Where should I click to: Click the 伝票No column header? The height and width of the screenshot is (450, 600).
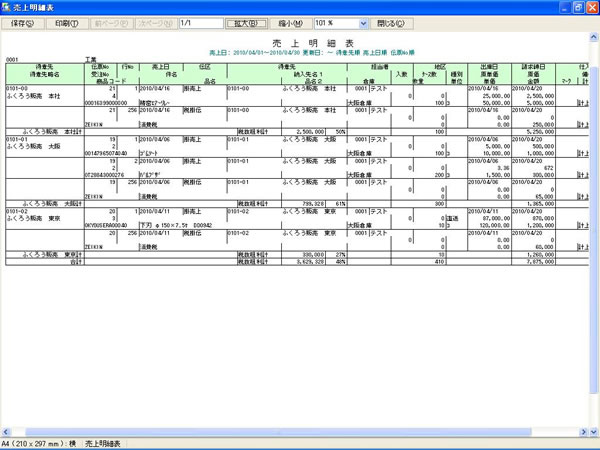coord(100,67)
